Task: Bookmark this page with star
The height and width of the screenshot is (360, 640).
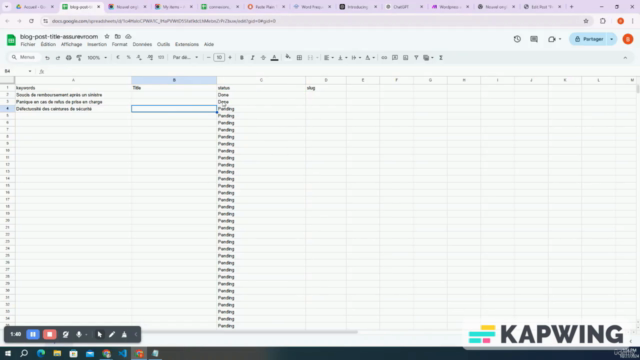Action: 586,21
